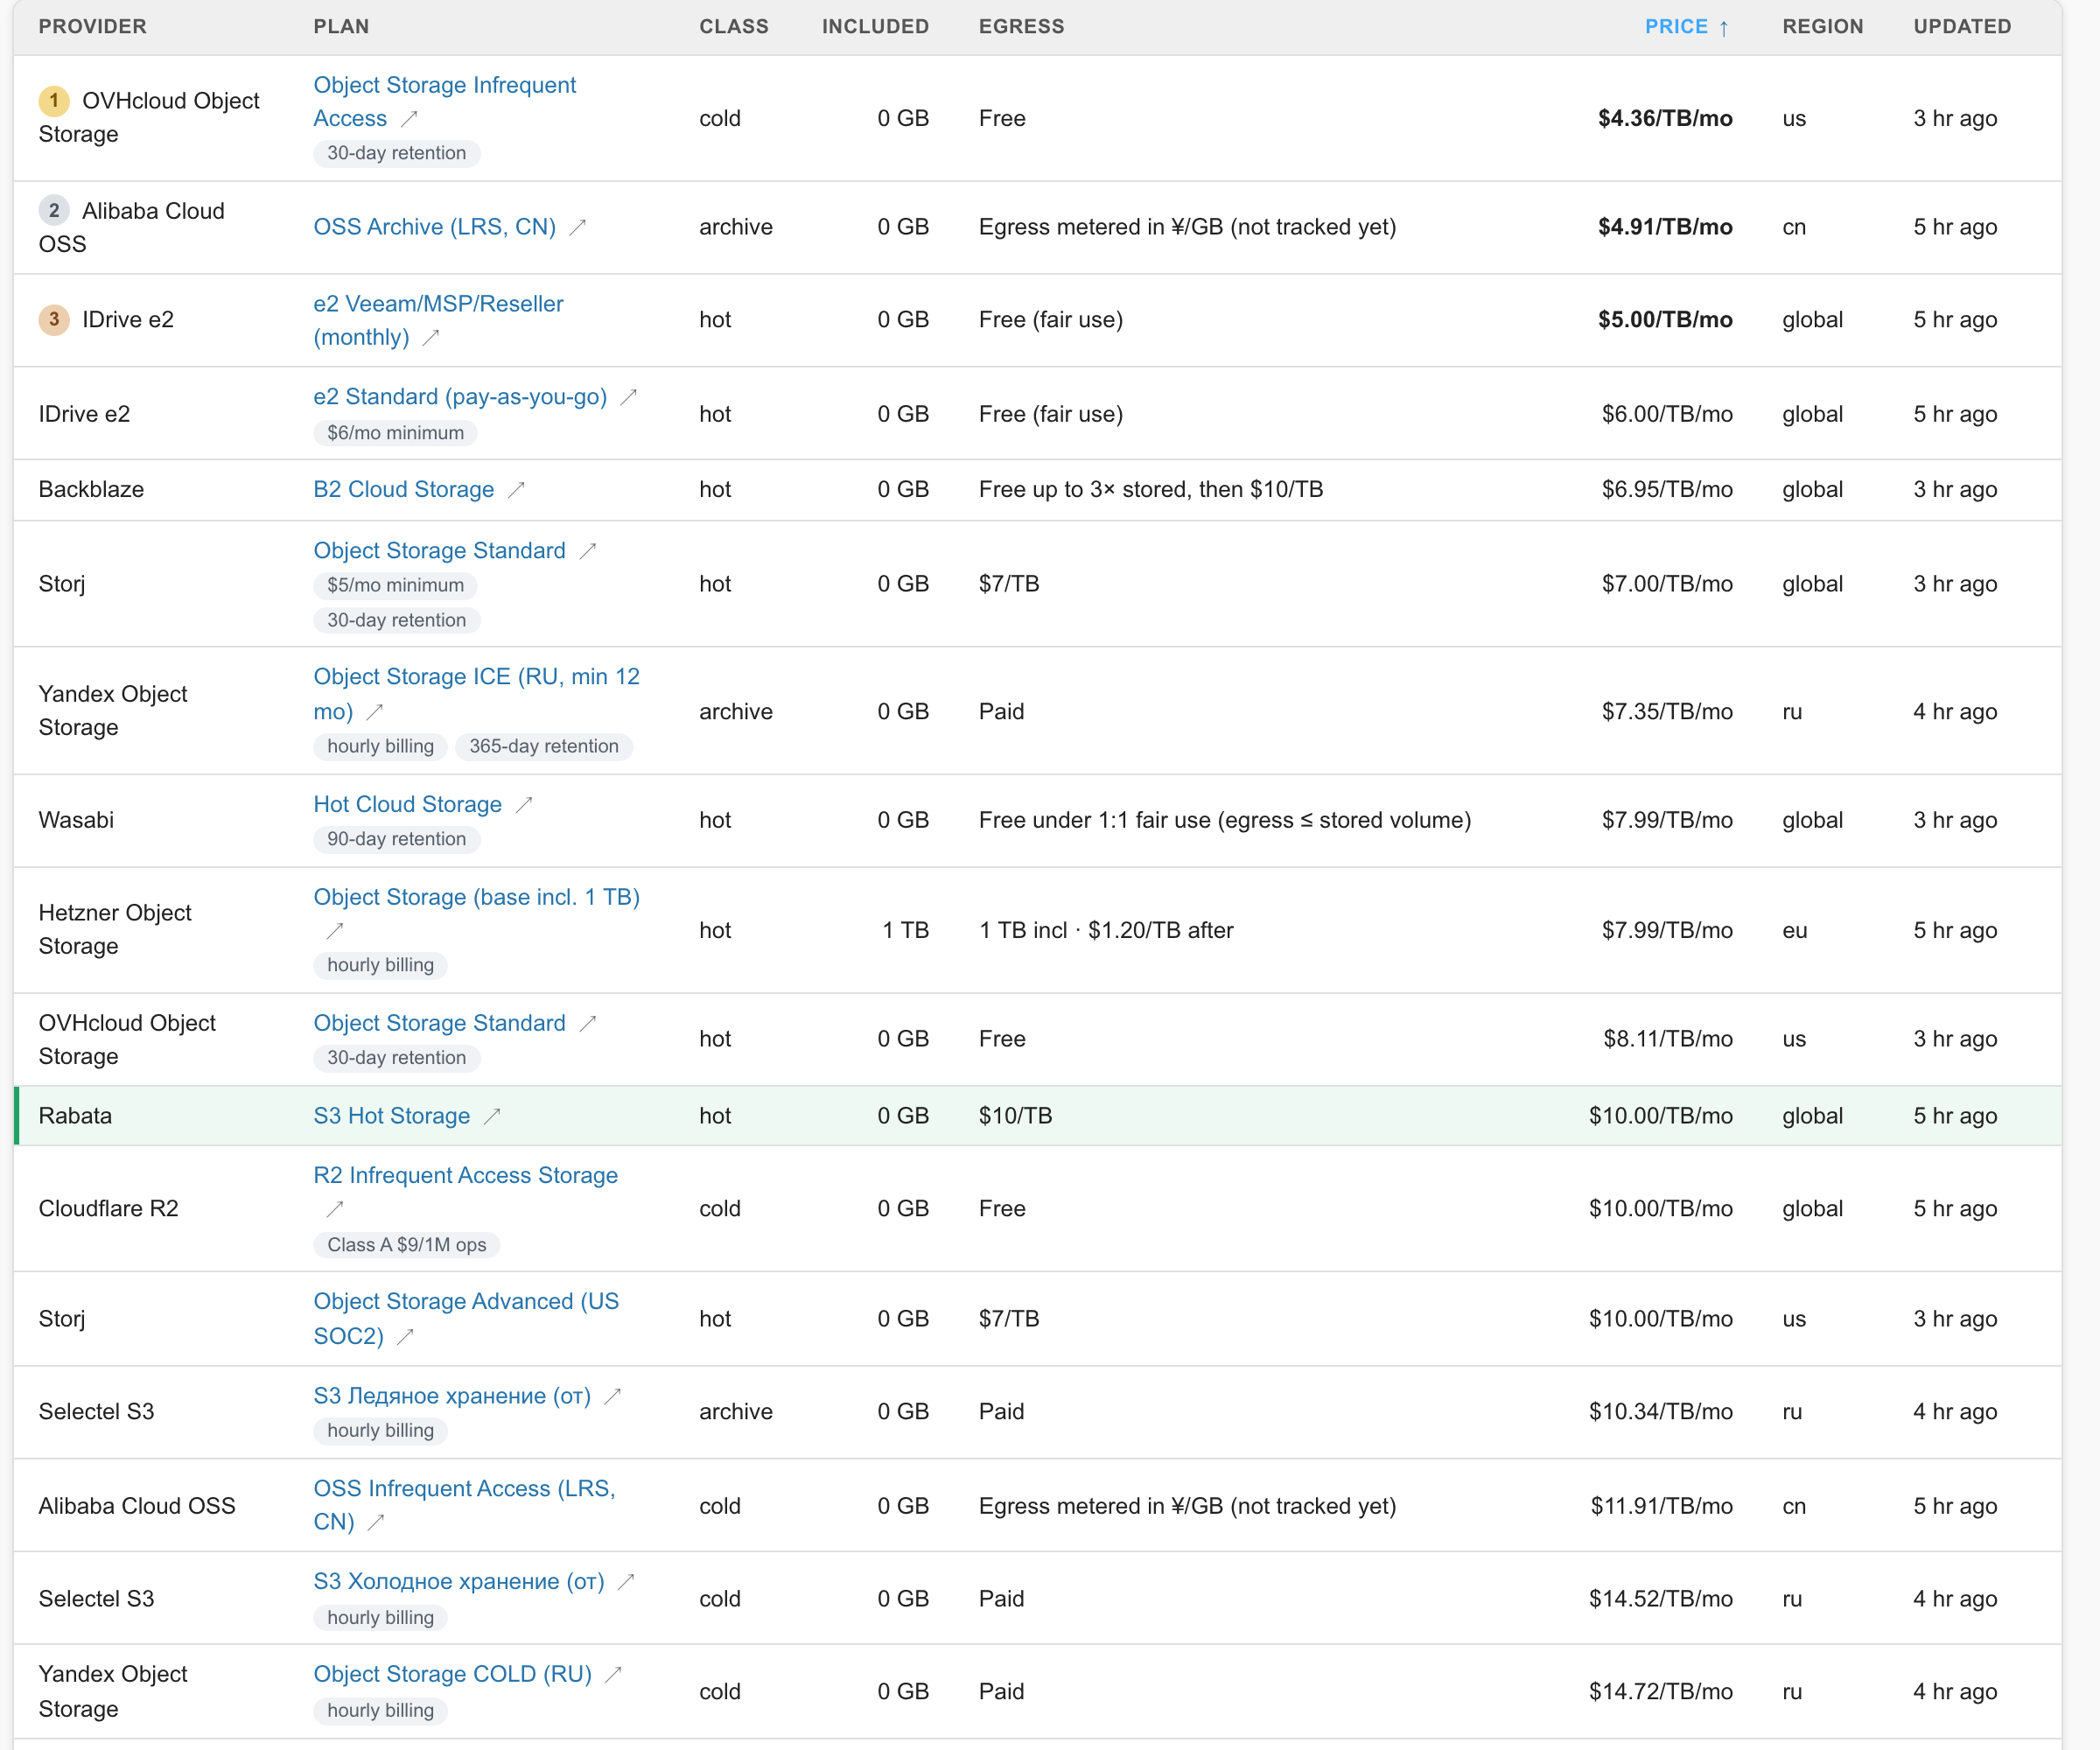Screen dimensions: 2100x1750
Task: Select the $10.34/TB/mo Selectel price
Action: 1660,1412
